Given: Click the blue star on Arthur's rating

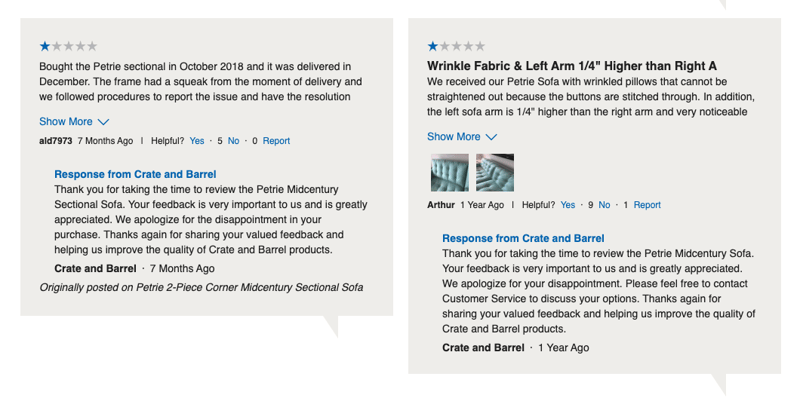Looking at the screenshot, I should coord(433,46).
